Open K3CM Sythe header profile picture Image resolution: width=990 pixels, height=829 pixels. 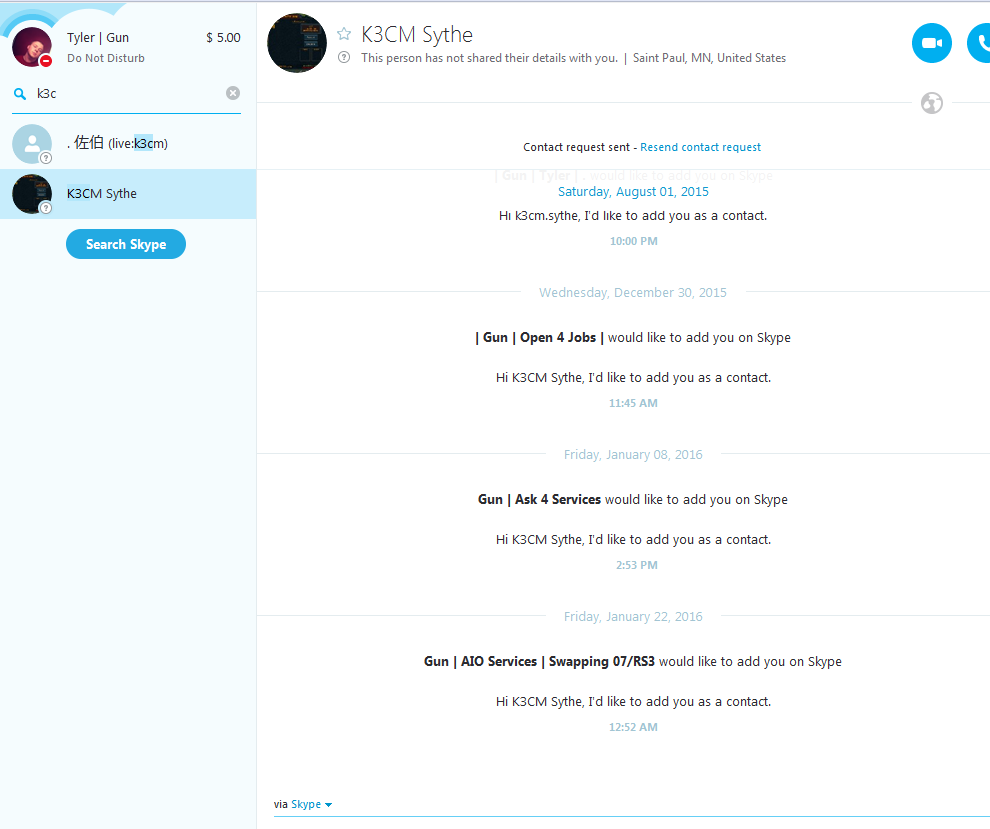click(297, 43)
